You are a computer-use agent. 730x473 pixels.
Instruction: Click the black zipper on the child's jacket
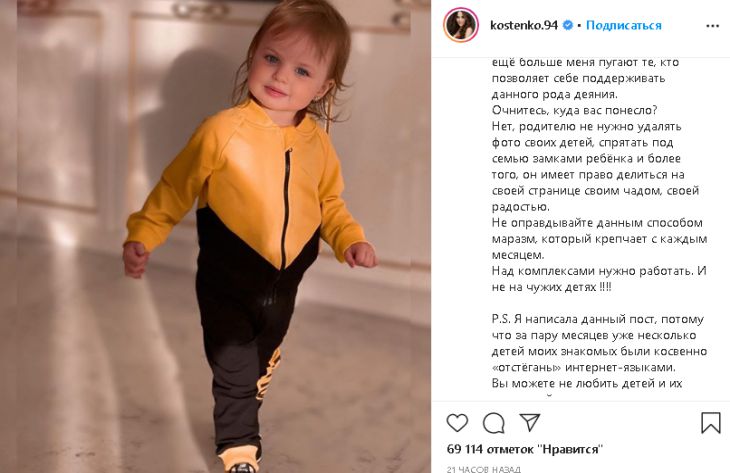(286, 209)
